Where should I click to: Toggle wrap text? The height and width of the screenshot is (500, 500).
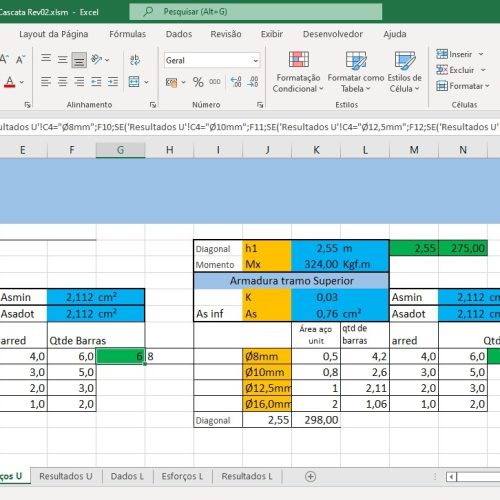[x=135, y=60]
